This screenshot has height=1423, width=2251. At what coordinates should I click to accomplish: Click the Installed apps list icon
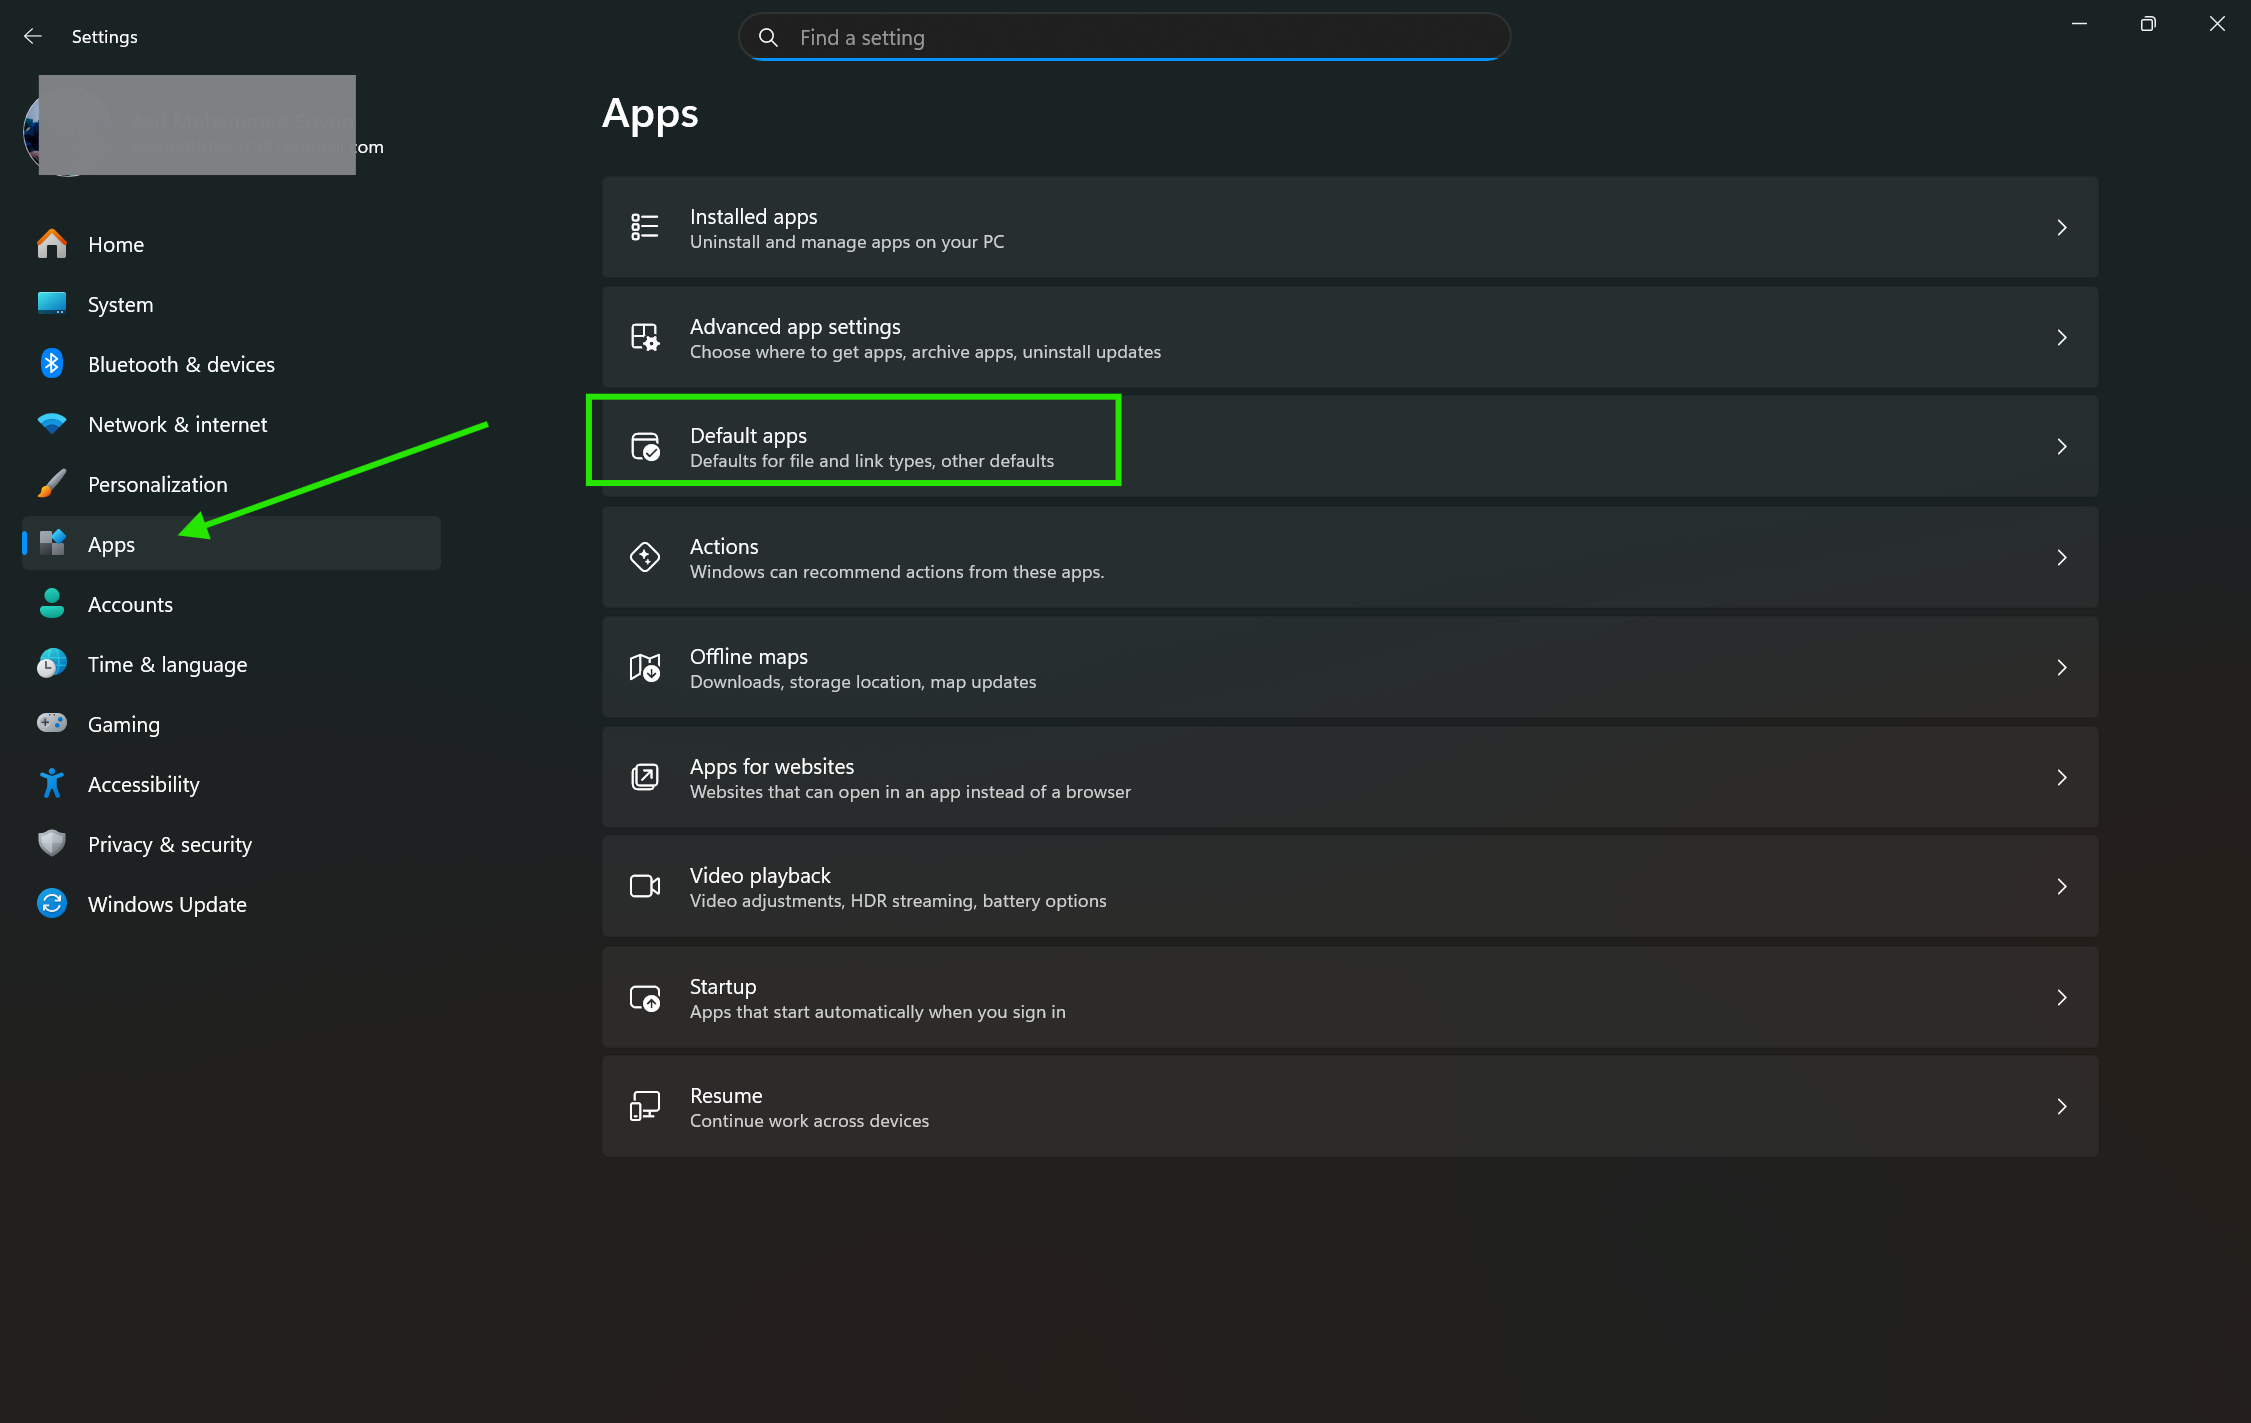pyautogui.click(x=645, y=228)
